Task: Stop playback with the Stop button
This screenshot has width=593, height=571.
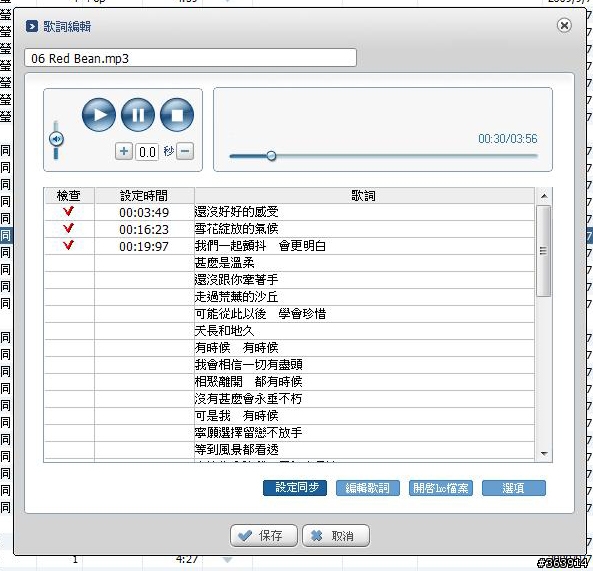Action: [177, 115]
